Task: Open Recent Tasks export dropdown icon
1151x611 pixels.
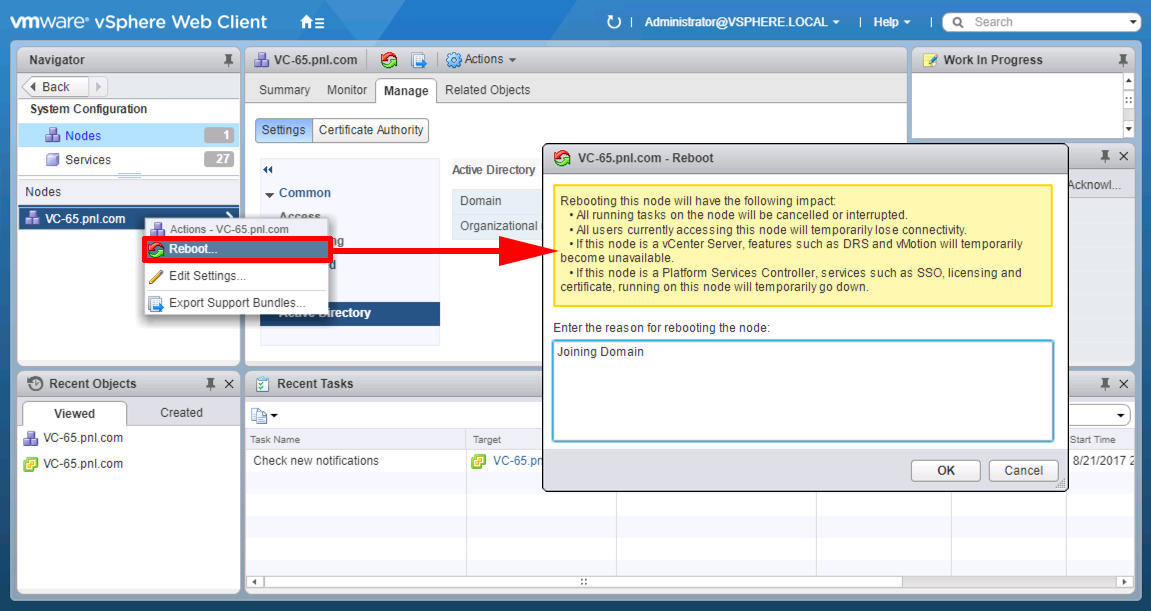Action: pos(264,416)
